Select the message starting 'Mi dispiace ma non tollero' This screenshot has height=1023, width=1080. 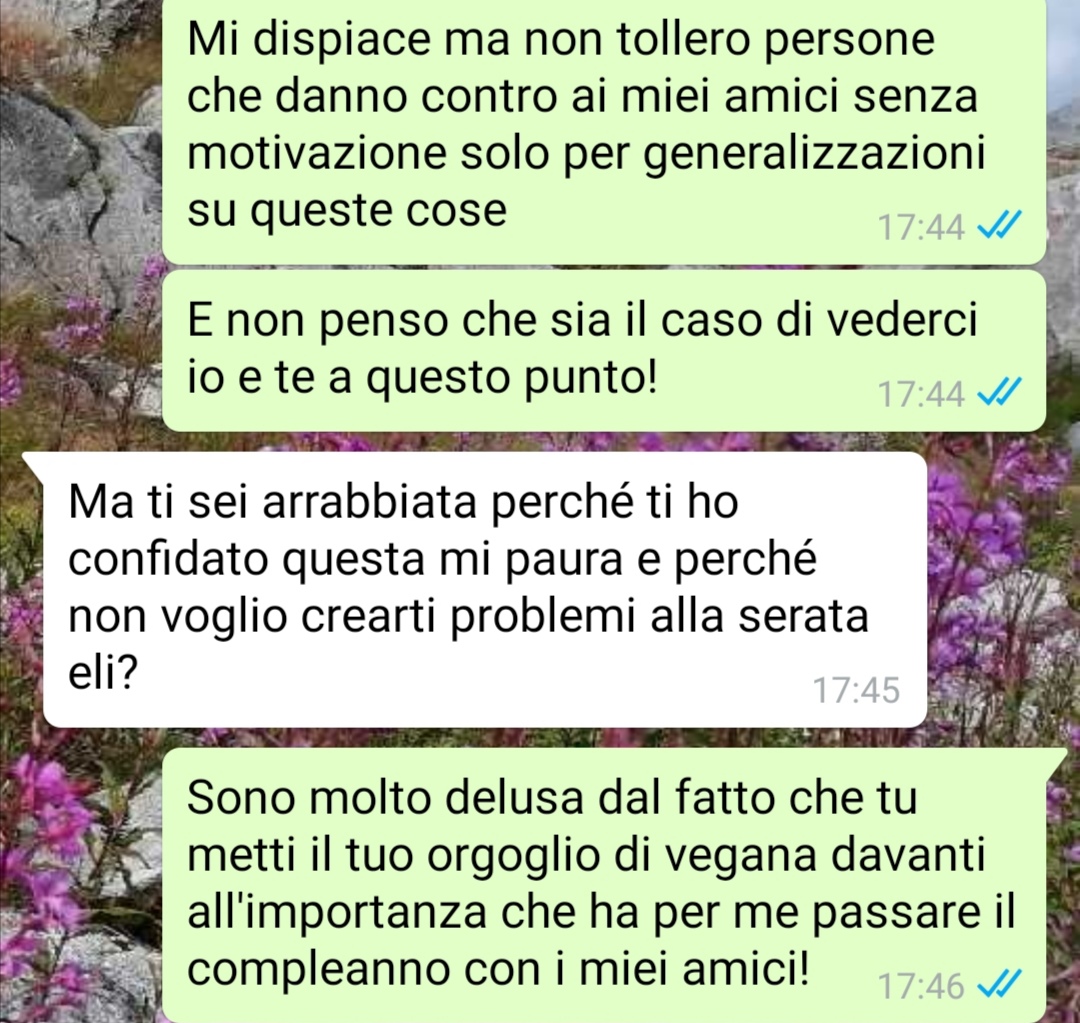point(603,131)
